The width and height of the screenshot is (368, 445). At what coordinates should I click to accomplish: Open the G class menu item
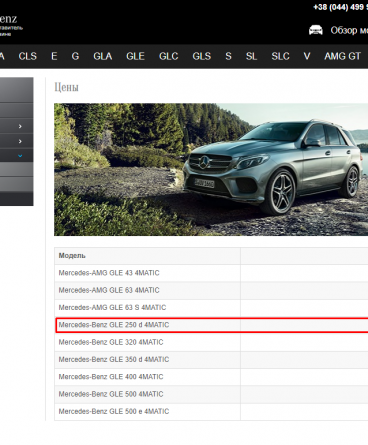point(75,56)
